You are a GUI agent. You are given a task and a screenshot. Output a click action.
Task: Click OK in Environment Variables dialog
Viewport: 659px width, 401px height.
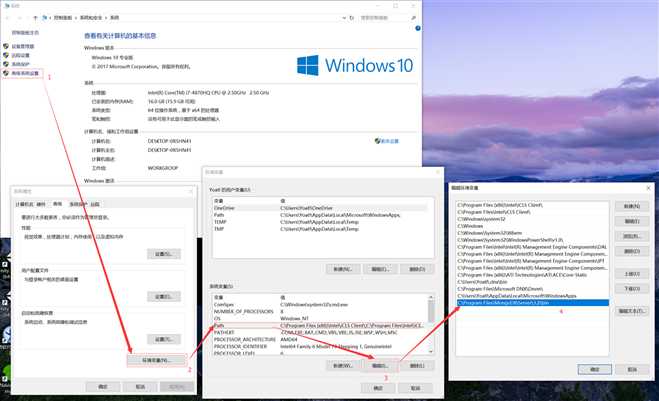(x=378, y=388)
